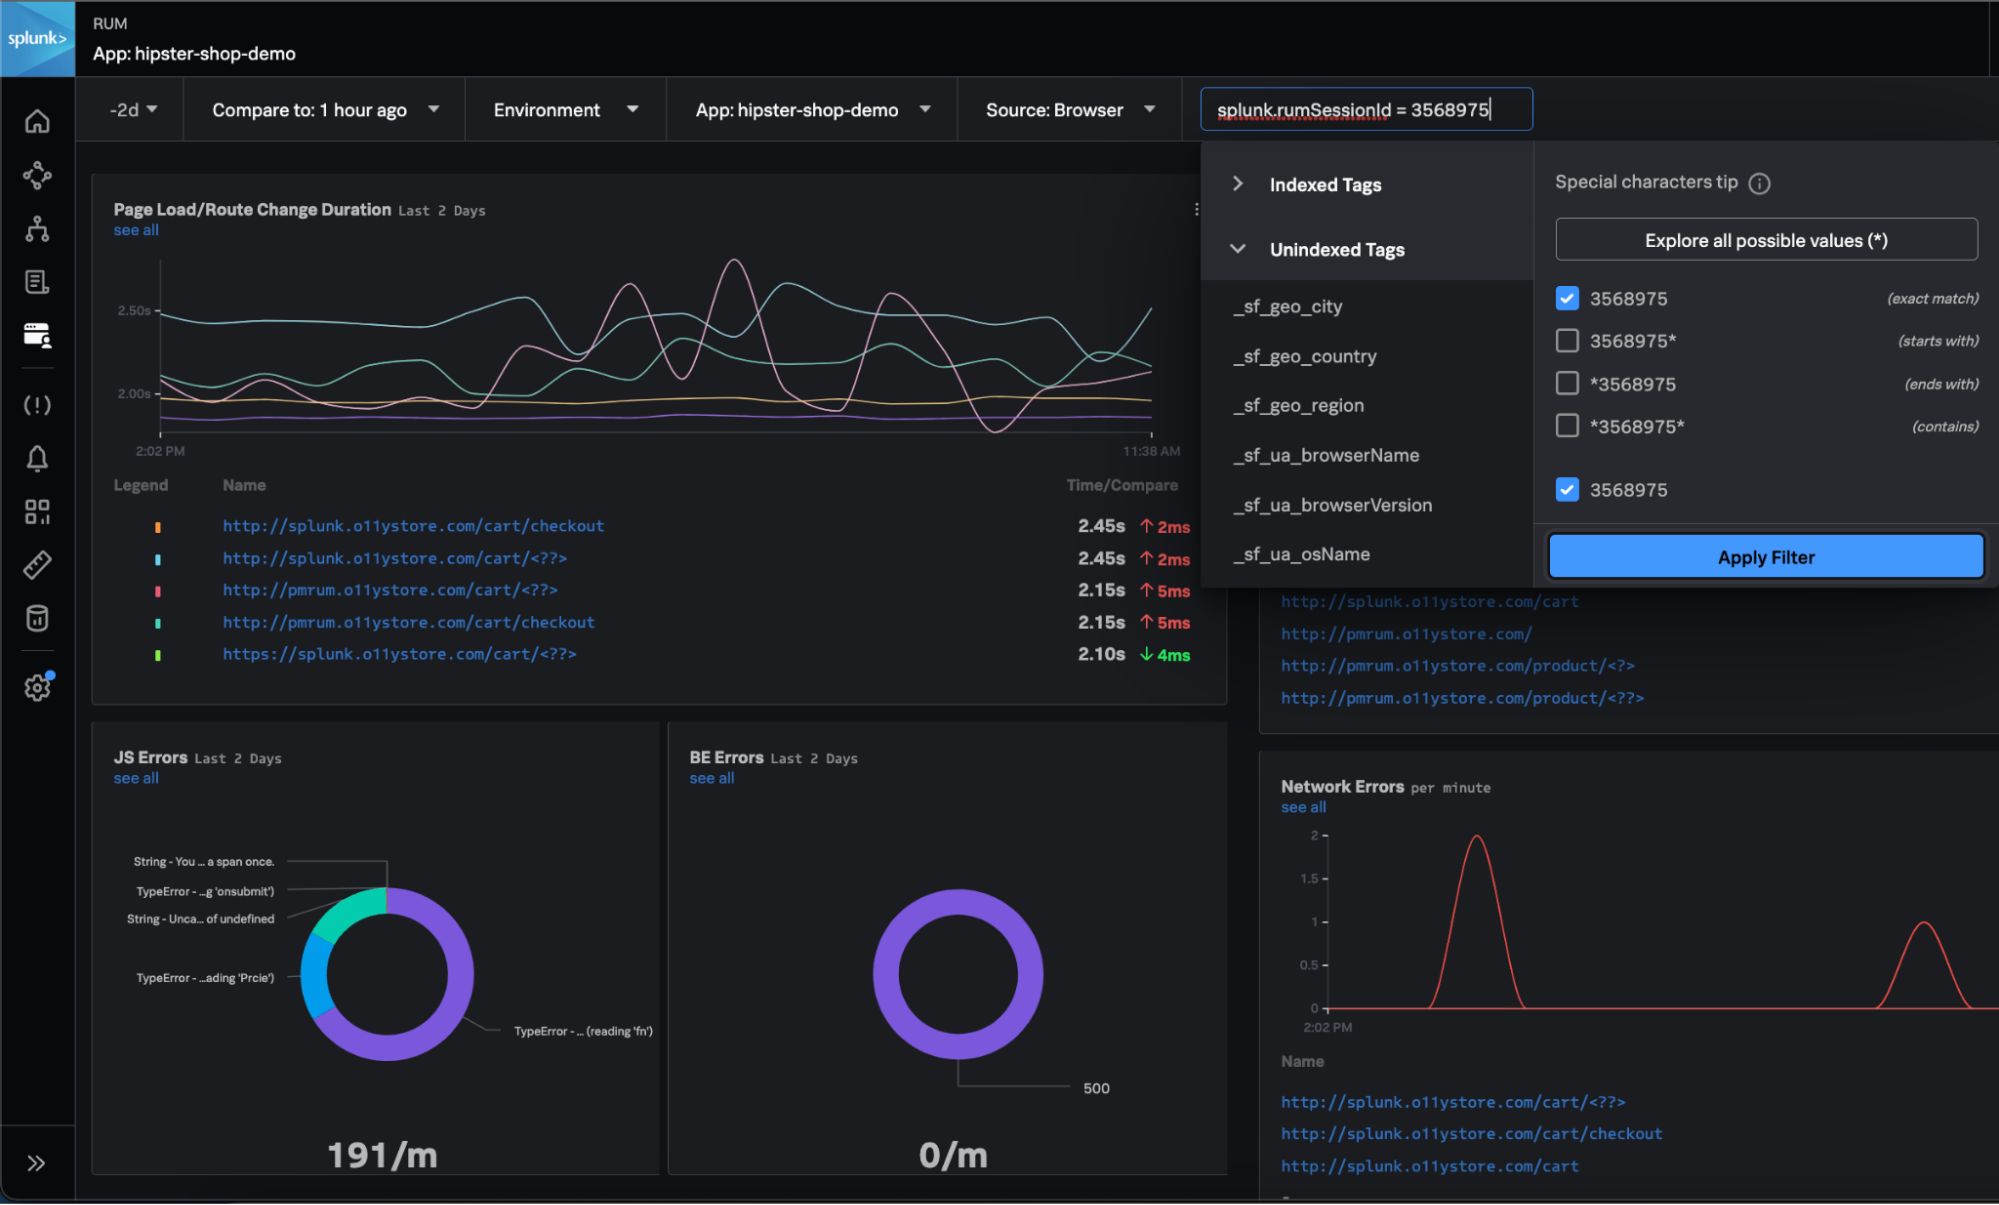Click the RUM navigation icon in sidebar
The width and height of the screenshot is (1999, 1205).
(39, 336)
